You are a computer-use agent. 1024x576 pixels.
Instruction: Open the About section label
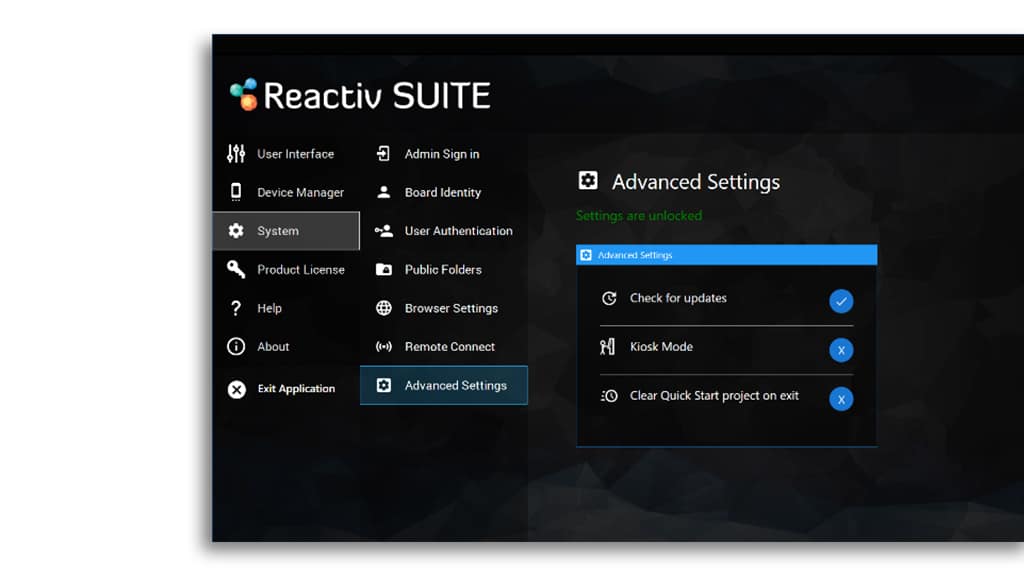(x=273, y=347)
